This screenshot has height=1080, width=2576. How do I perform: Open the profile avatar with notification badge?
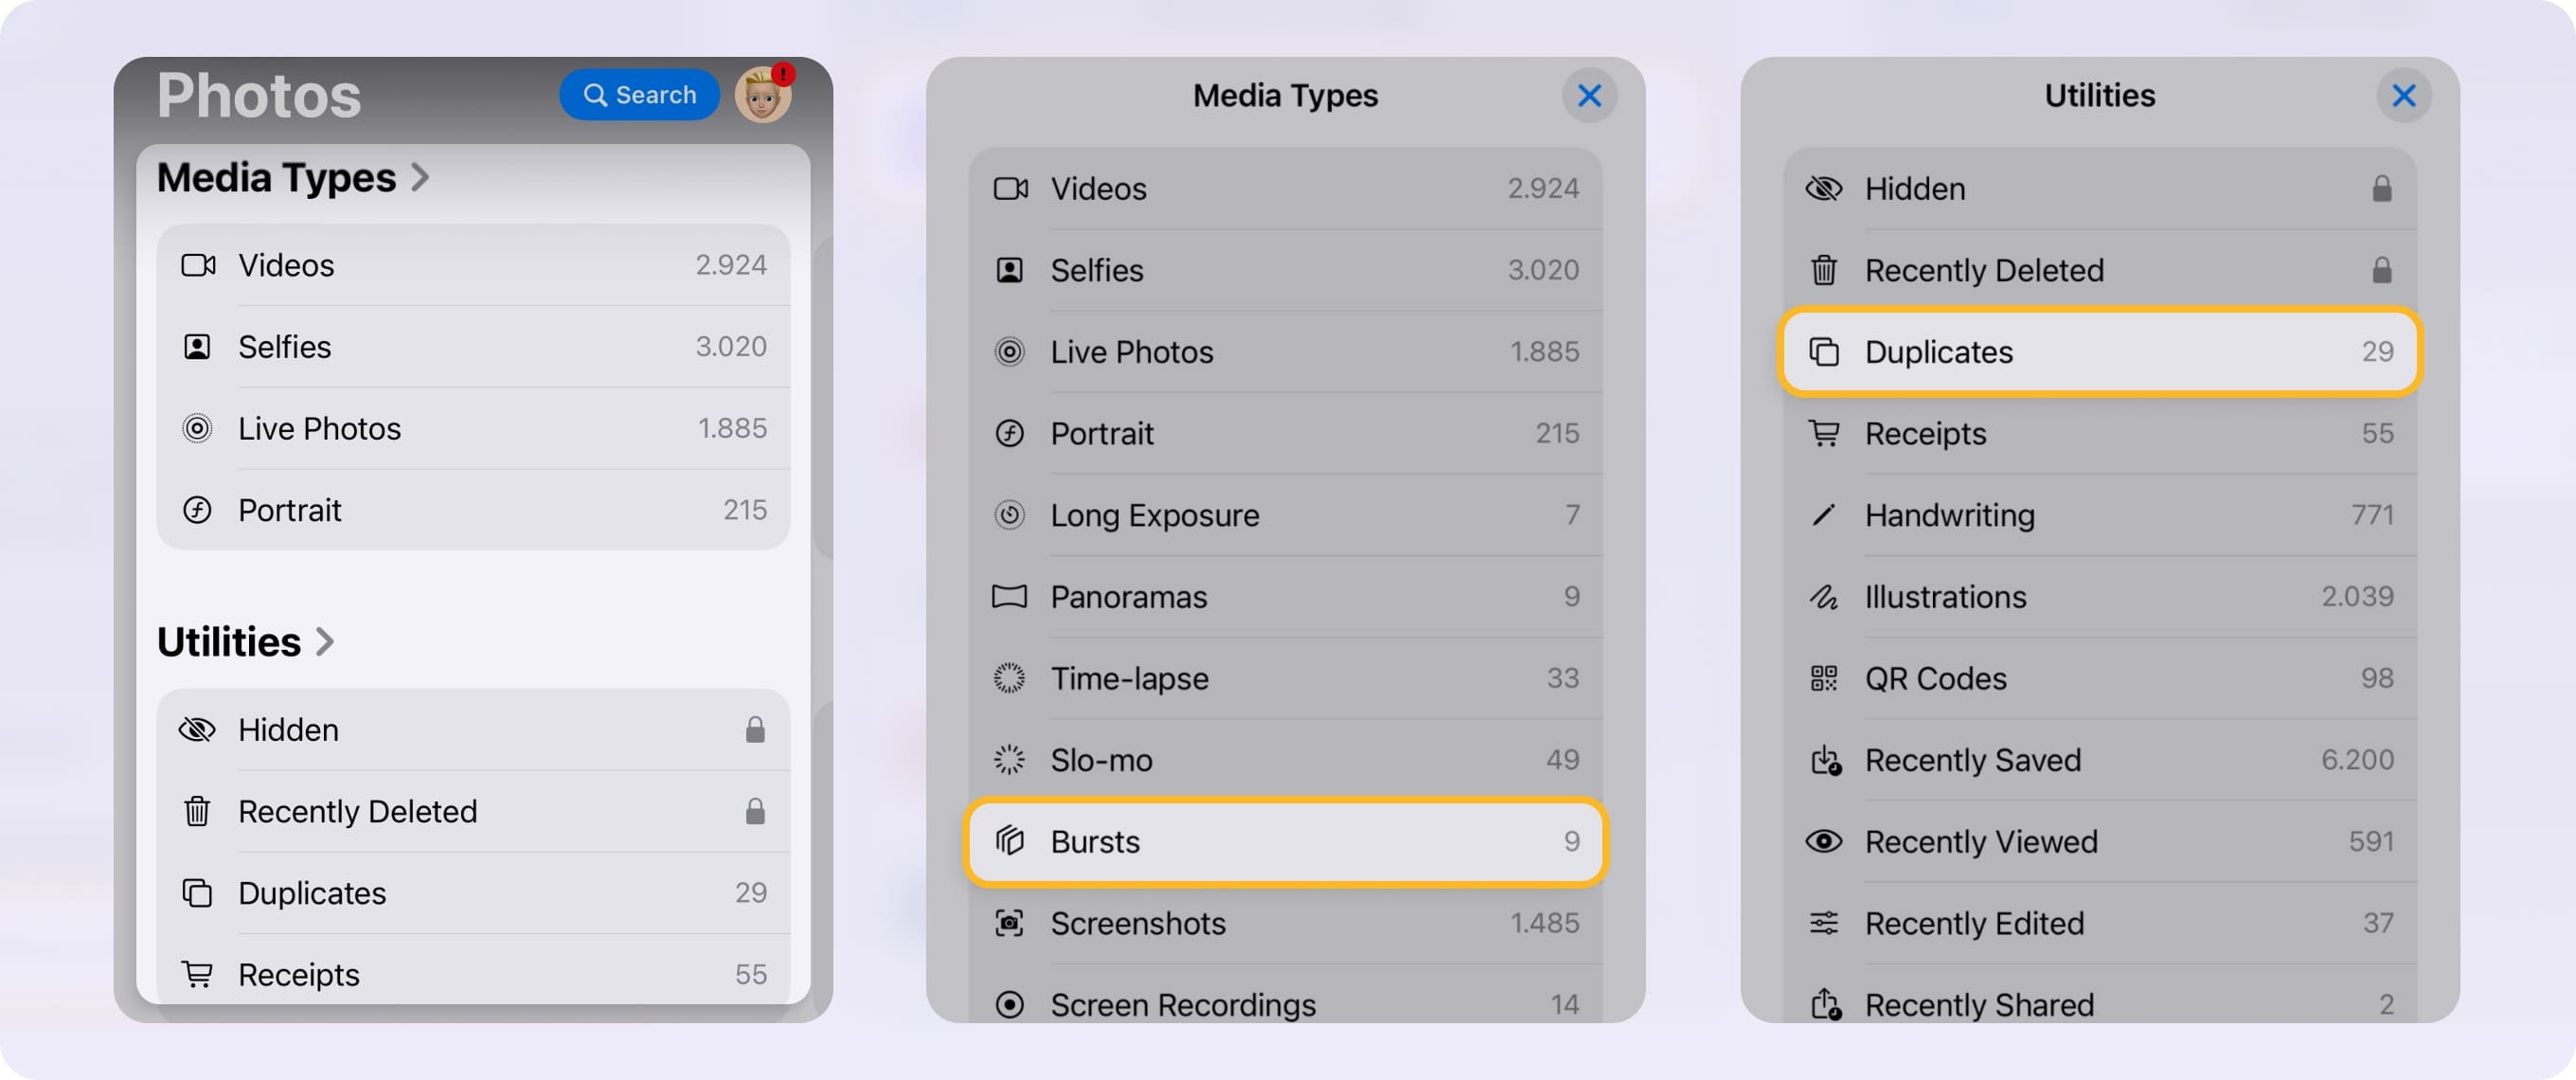tap(764, 98)
